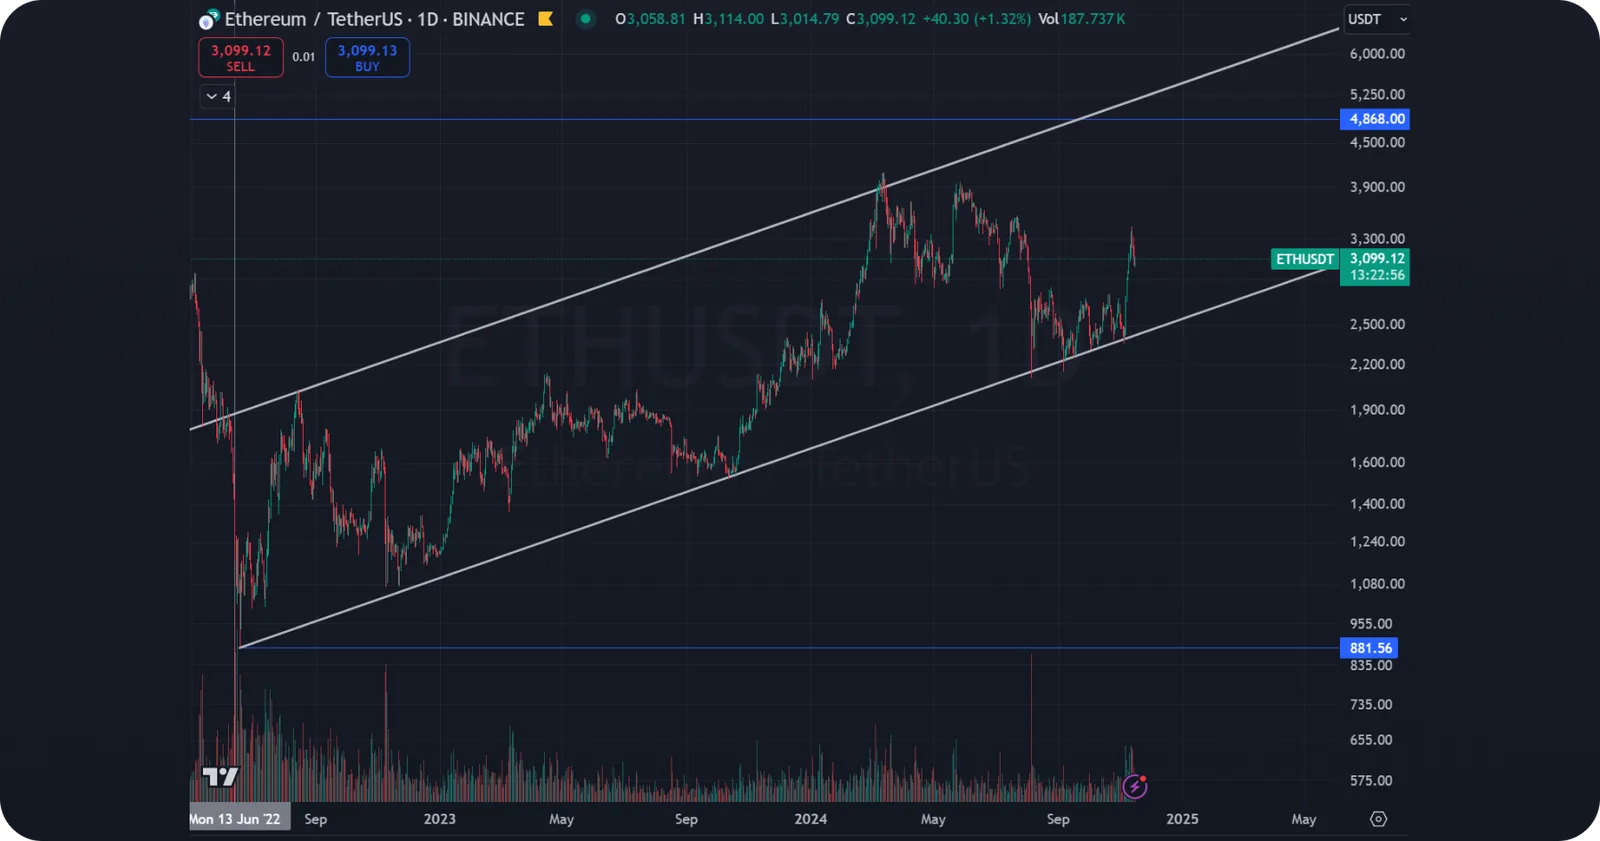Screen dimensions: 1600x841
Task: Click the purple lightning replay icon
Action: pos(1134,786)
